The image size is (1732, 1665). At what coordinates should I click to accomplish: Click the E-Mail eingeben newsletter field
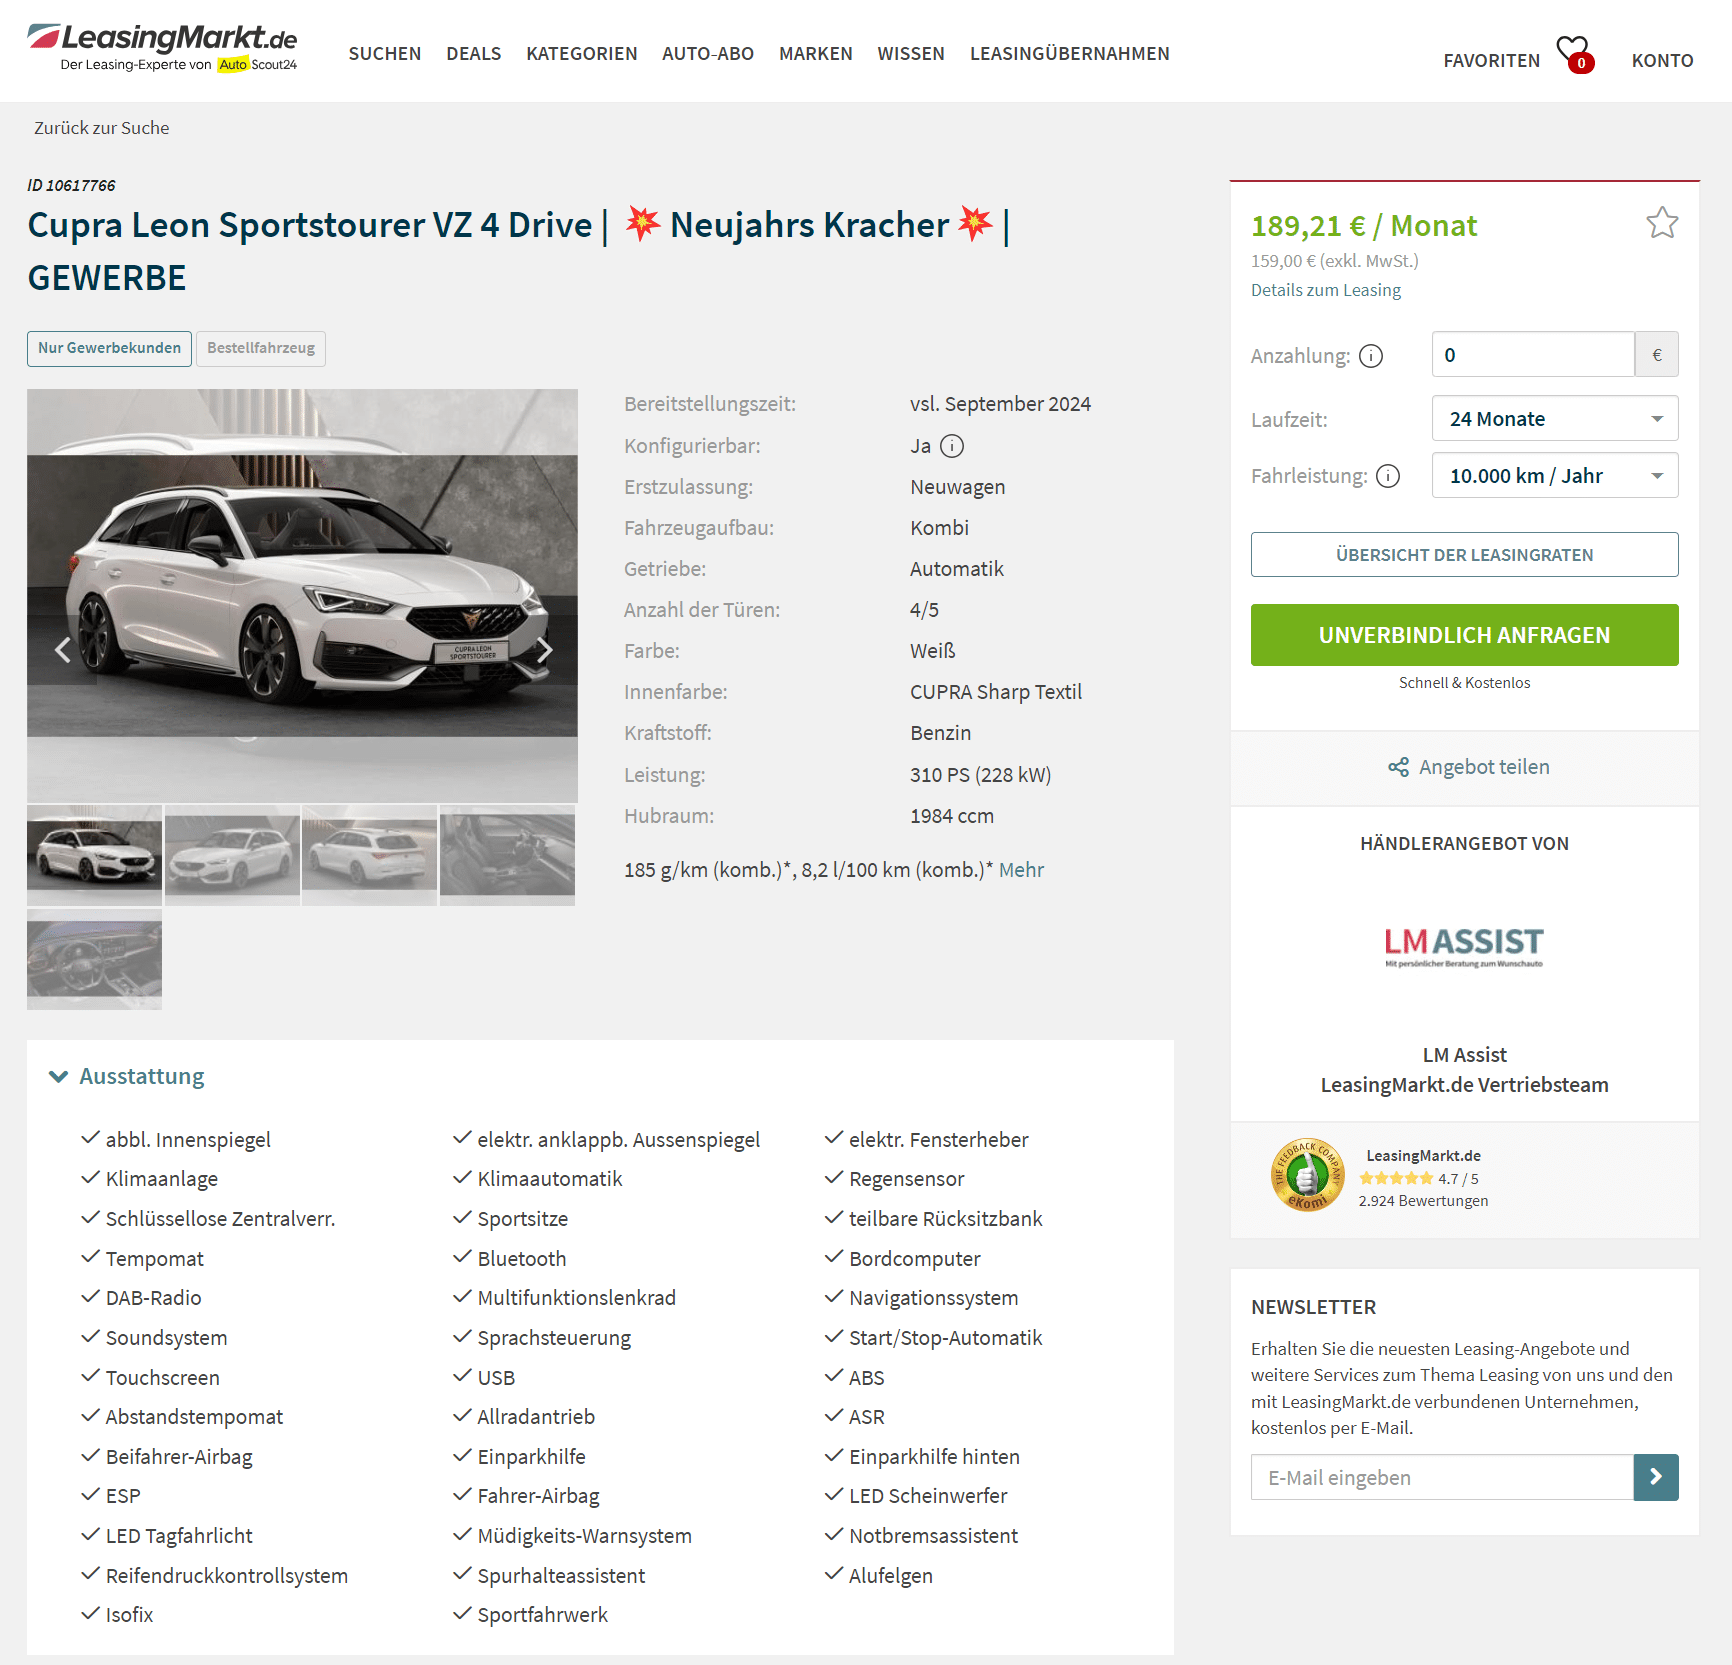(1442, 1477)
